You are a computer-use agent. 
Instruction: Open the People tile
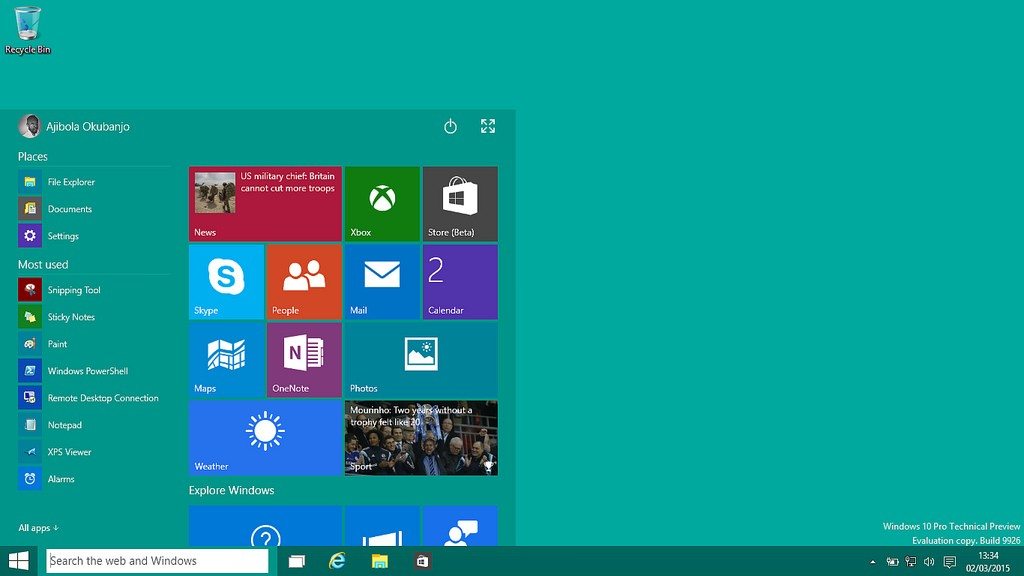[304, 282]
